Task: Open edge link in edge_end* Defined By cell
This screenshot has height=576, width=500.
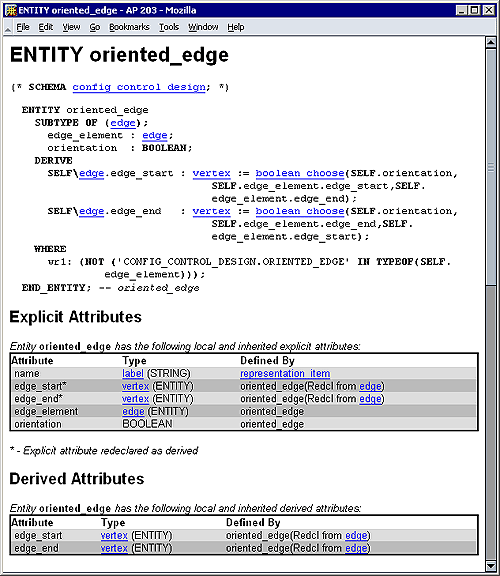Action: pos(370,399)
